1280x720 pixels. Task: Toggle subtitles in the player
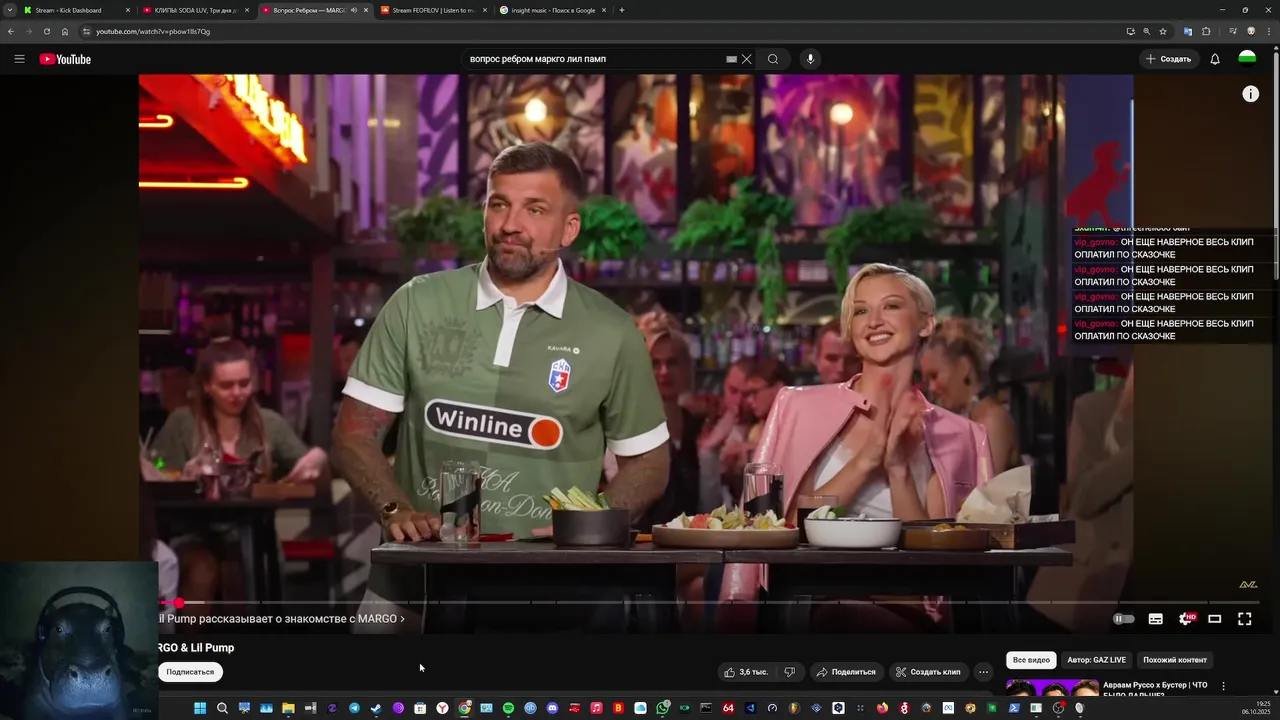[x=1155, y=619]
